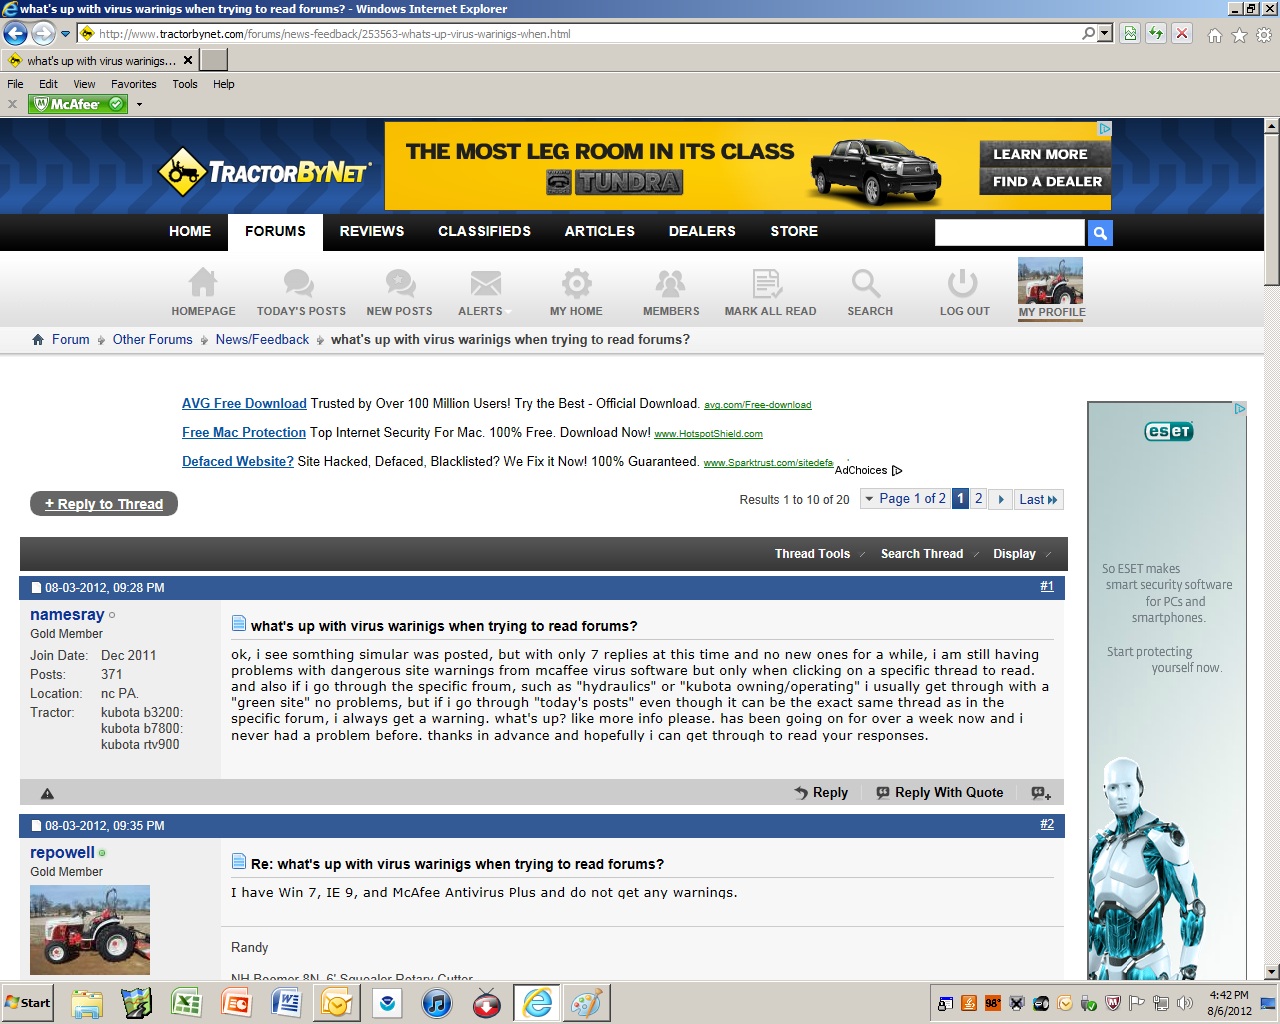1280x1024 pixels.
Task: Stop loading with the red X button
Action: pyautogui.click(x=1182, y=34)
